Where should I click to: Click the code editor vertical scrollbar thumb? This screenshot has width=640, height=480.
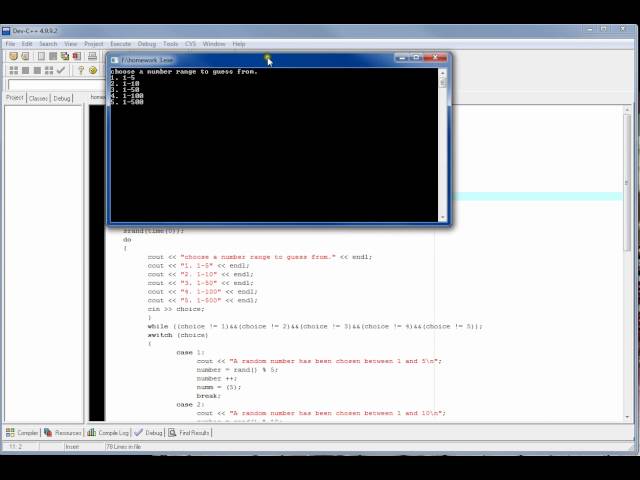[x=627, y=182]
